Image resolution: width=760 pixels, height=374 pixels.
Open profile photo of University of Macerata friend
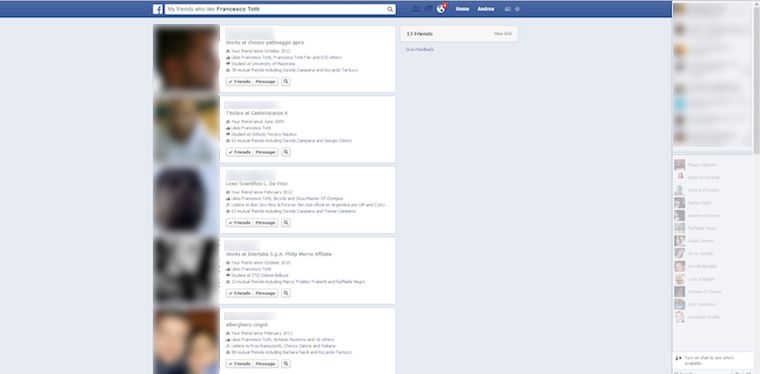(186, 59)
